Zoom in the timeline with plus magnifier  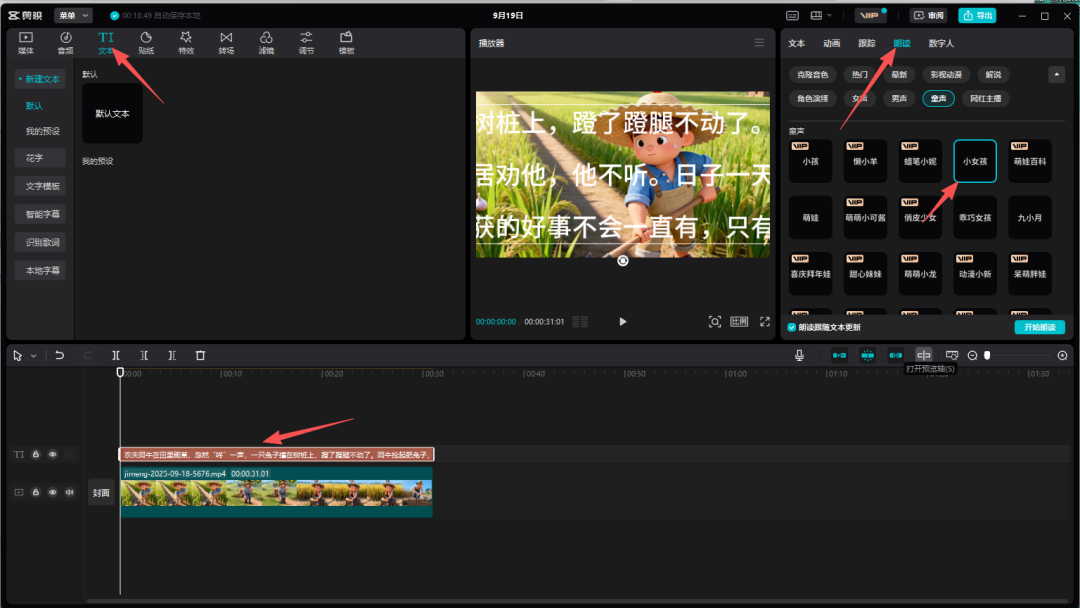point(1062,355)
